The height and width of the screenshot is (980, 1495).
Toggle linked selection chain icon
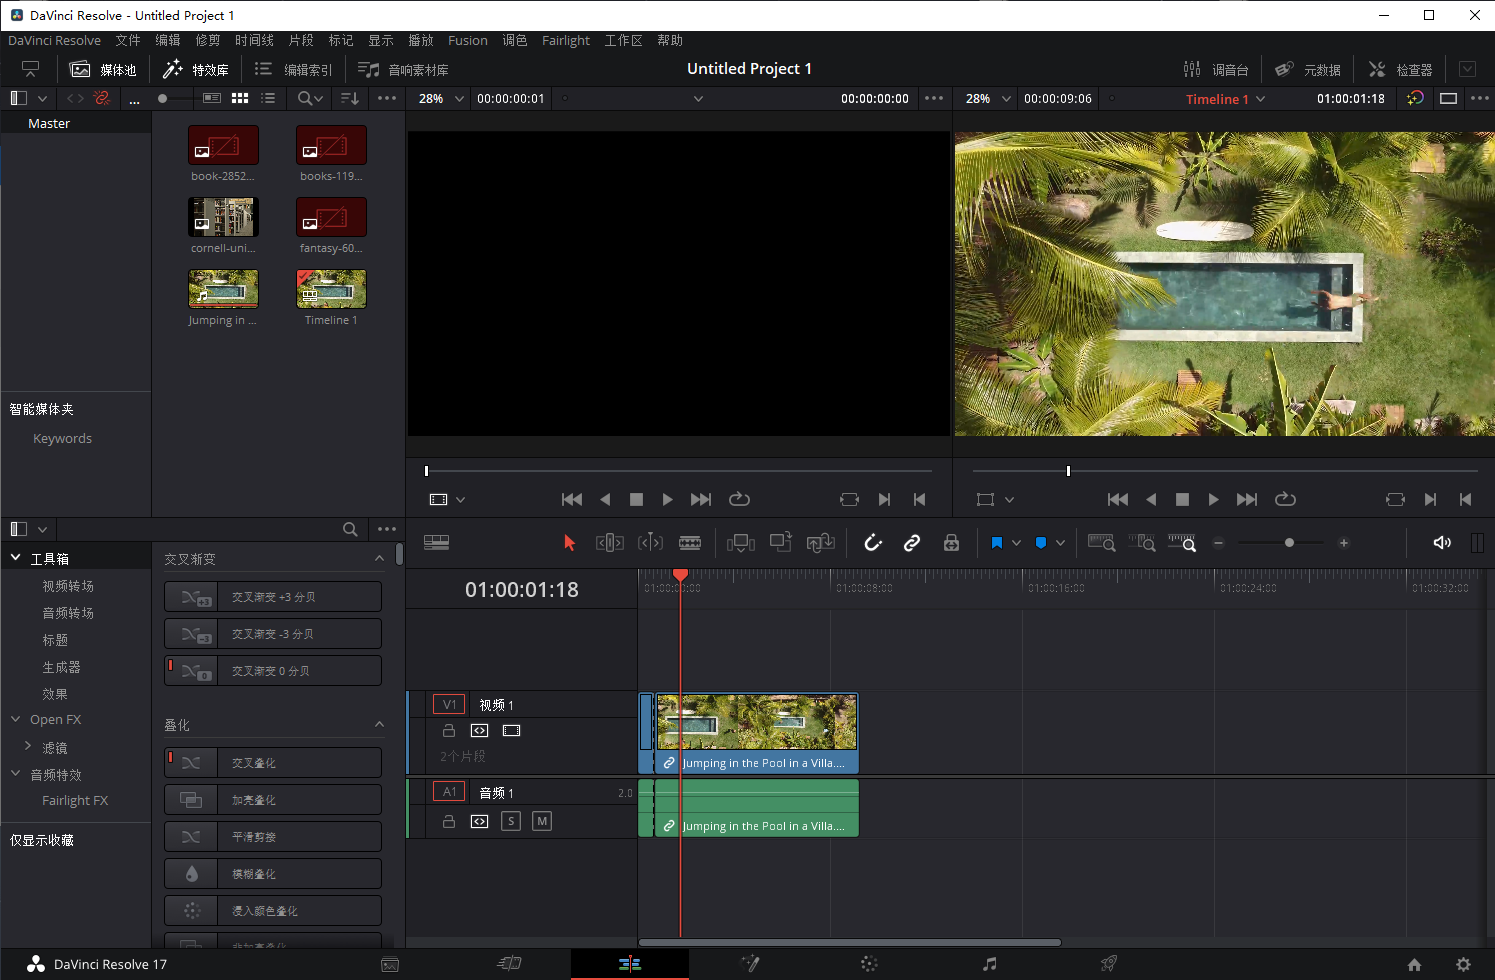(912, 543)
